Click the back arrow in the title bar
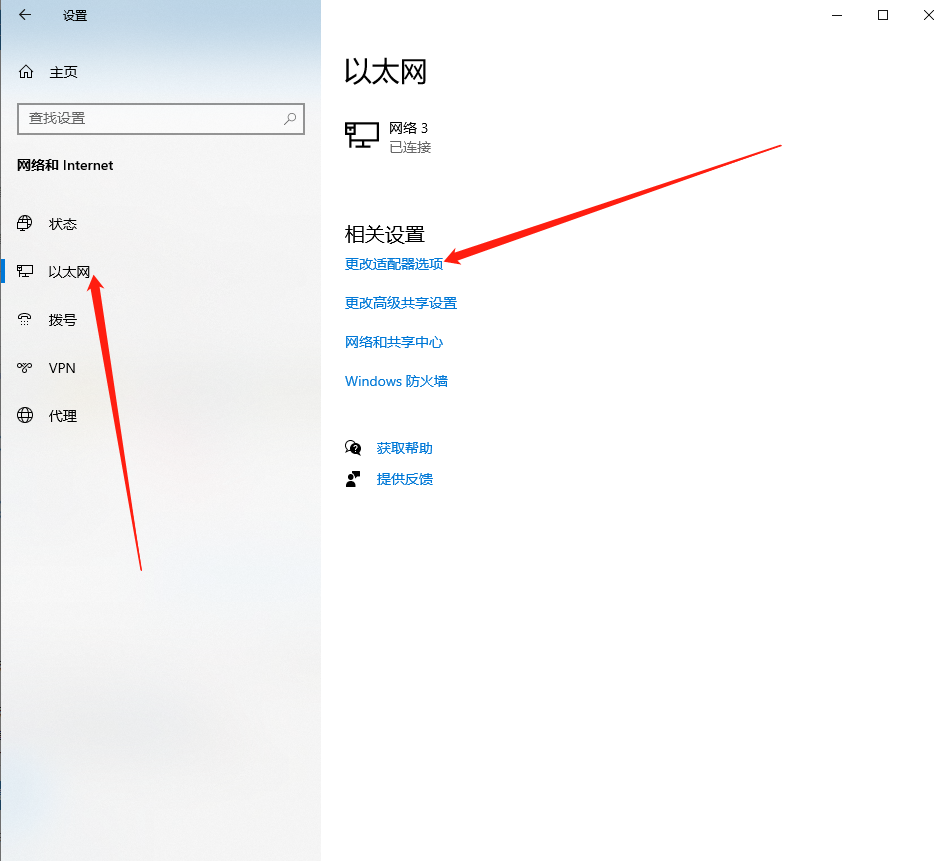Viewport: 951px width, 861px height. pyautogui.click(x=25, y=15)
